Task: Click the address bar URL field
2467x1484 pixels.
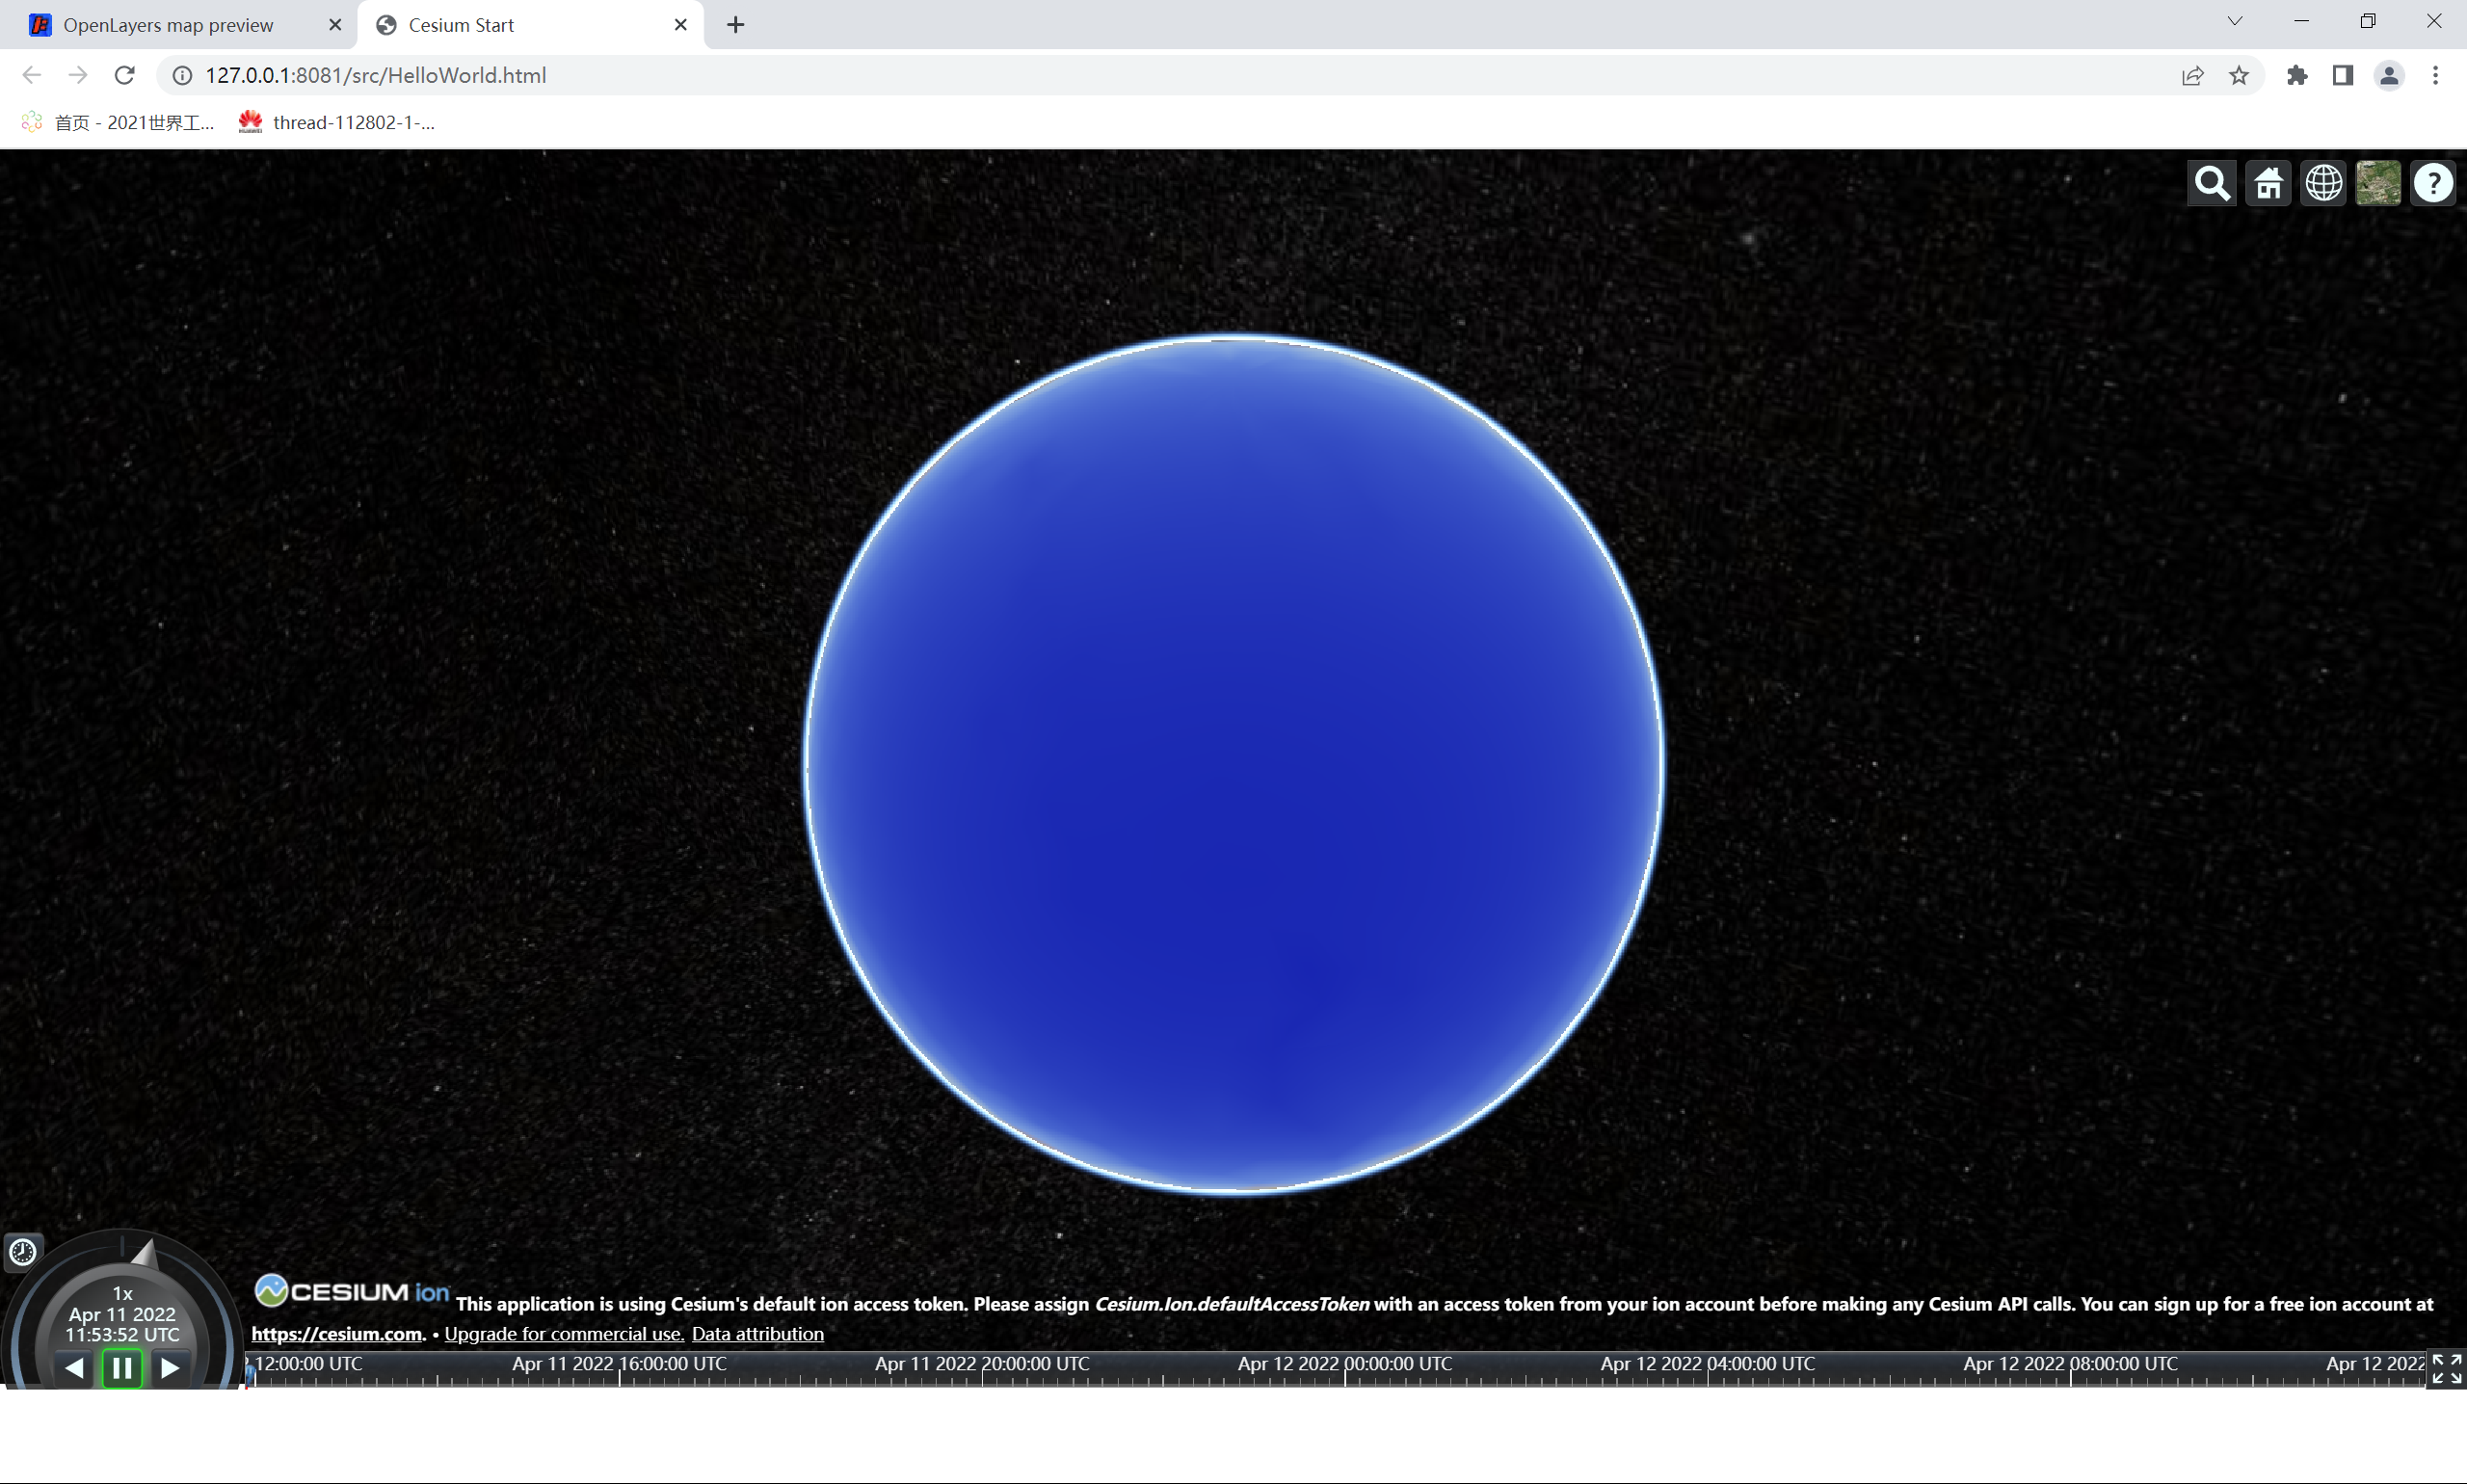Action: 900,75
